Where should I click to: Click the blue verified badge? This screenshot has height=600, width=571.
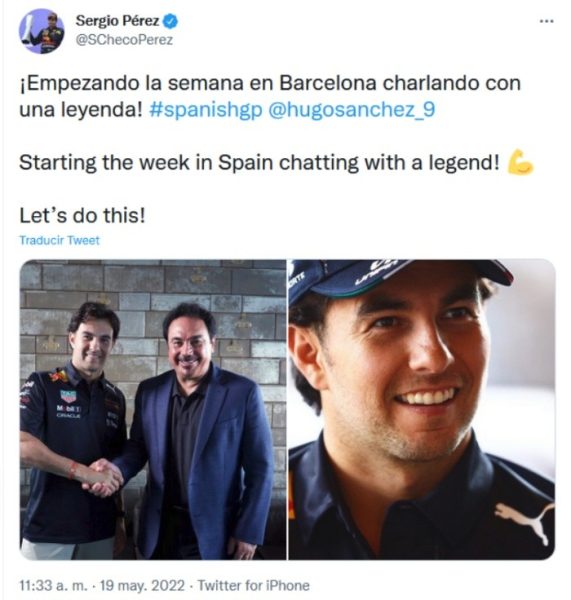171,21
